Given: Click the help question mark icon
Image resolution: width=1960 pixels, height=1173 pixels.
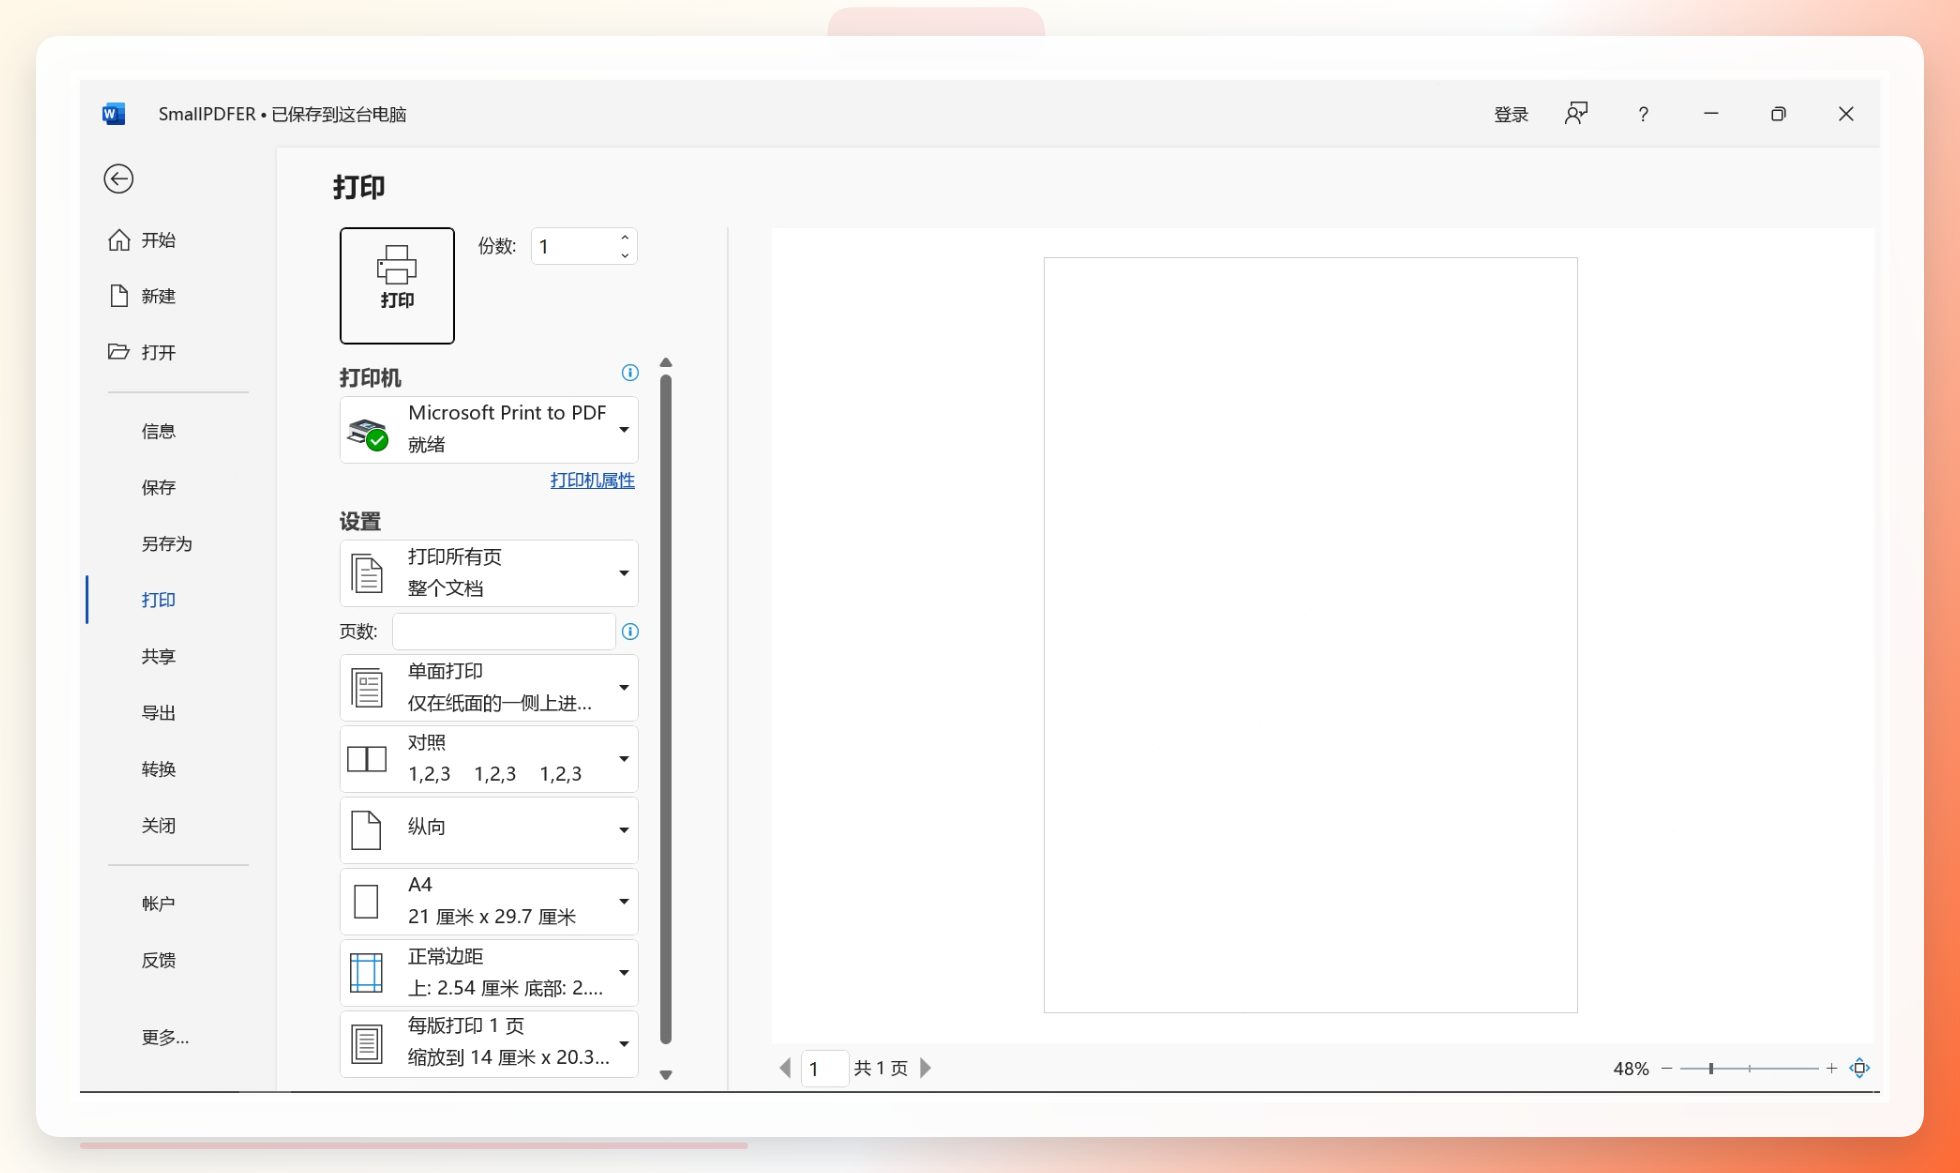Looking at the screenshot, I should pos(1643,114).
